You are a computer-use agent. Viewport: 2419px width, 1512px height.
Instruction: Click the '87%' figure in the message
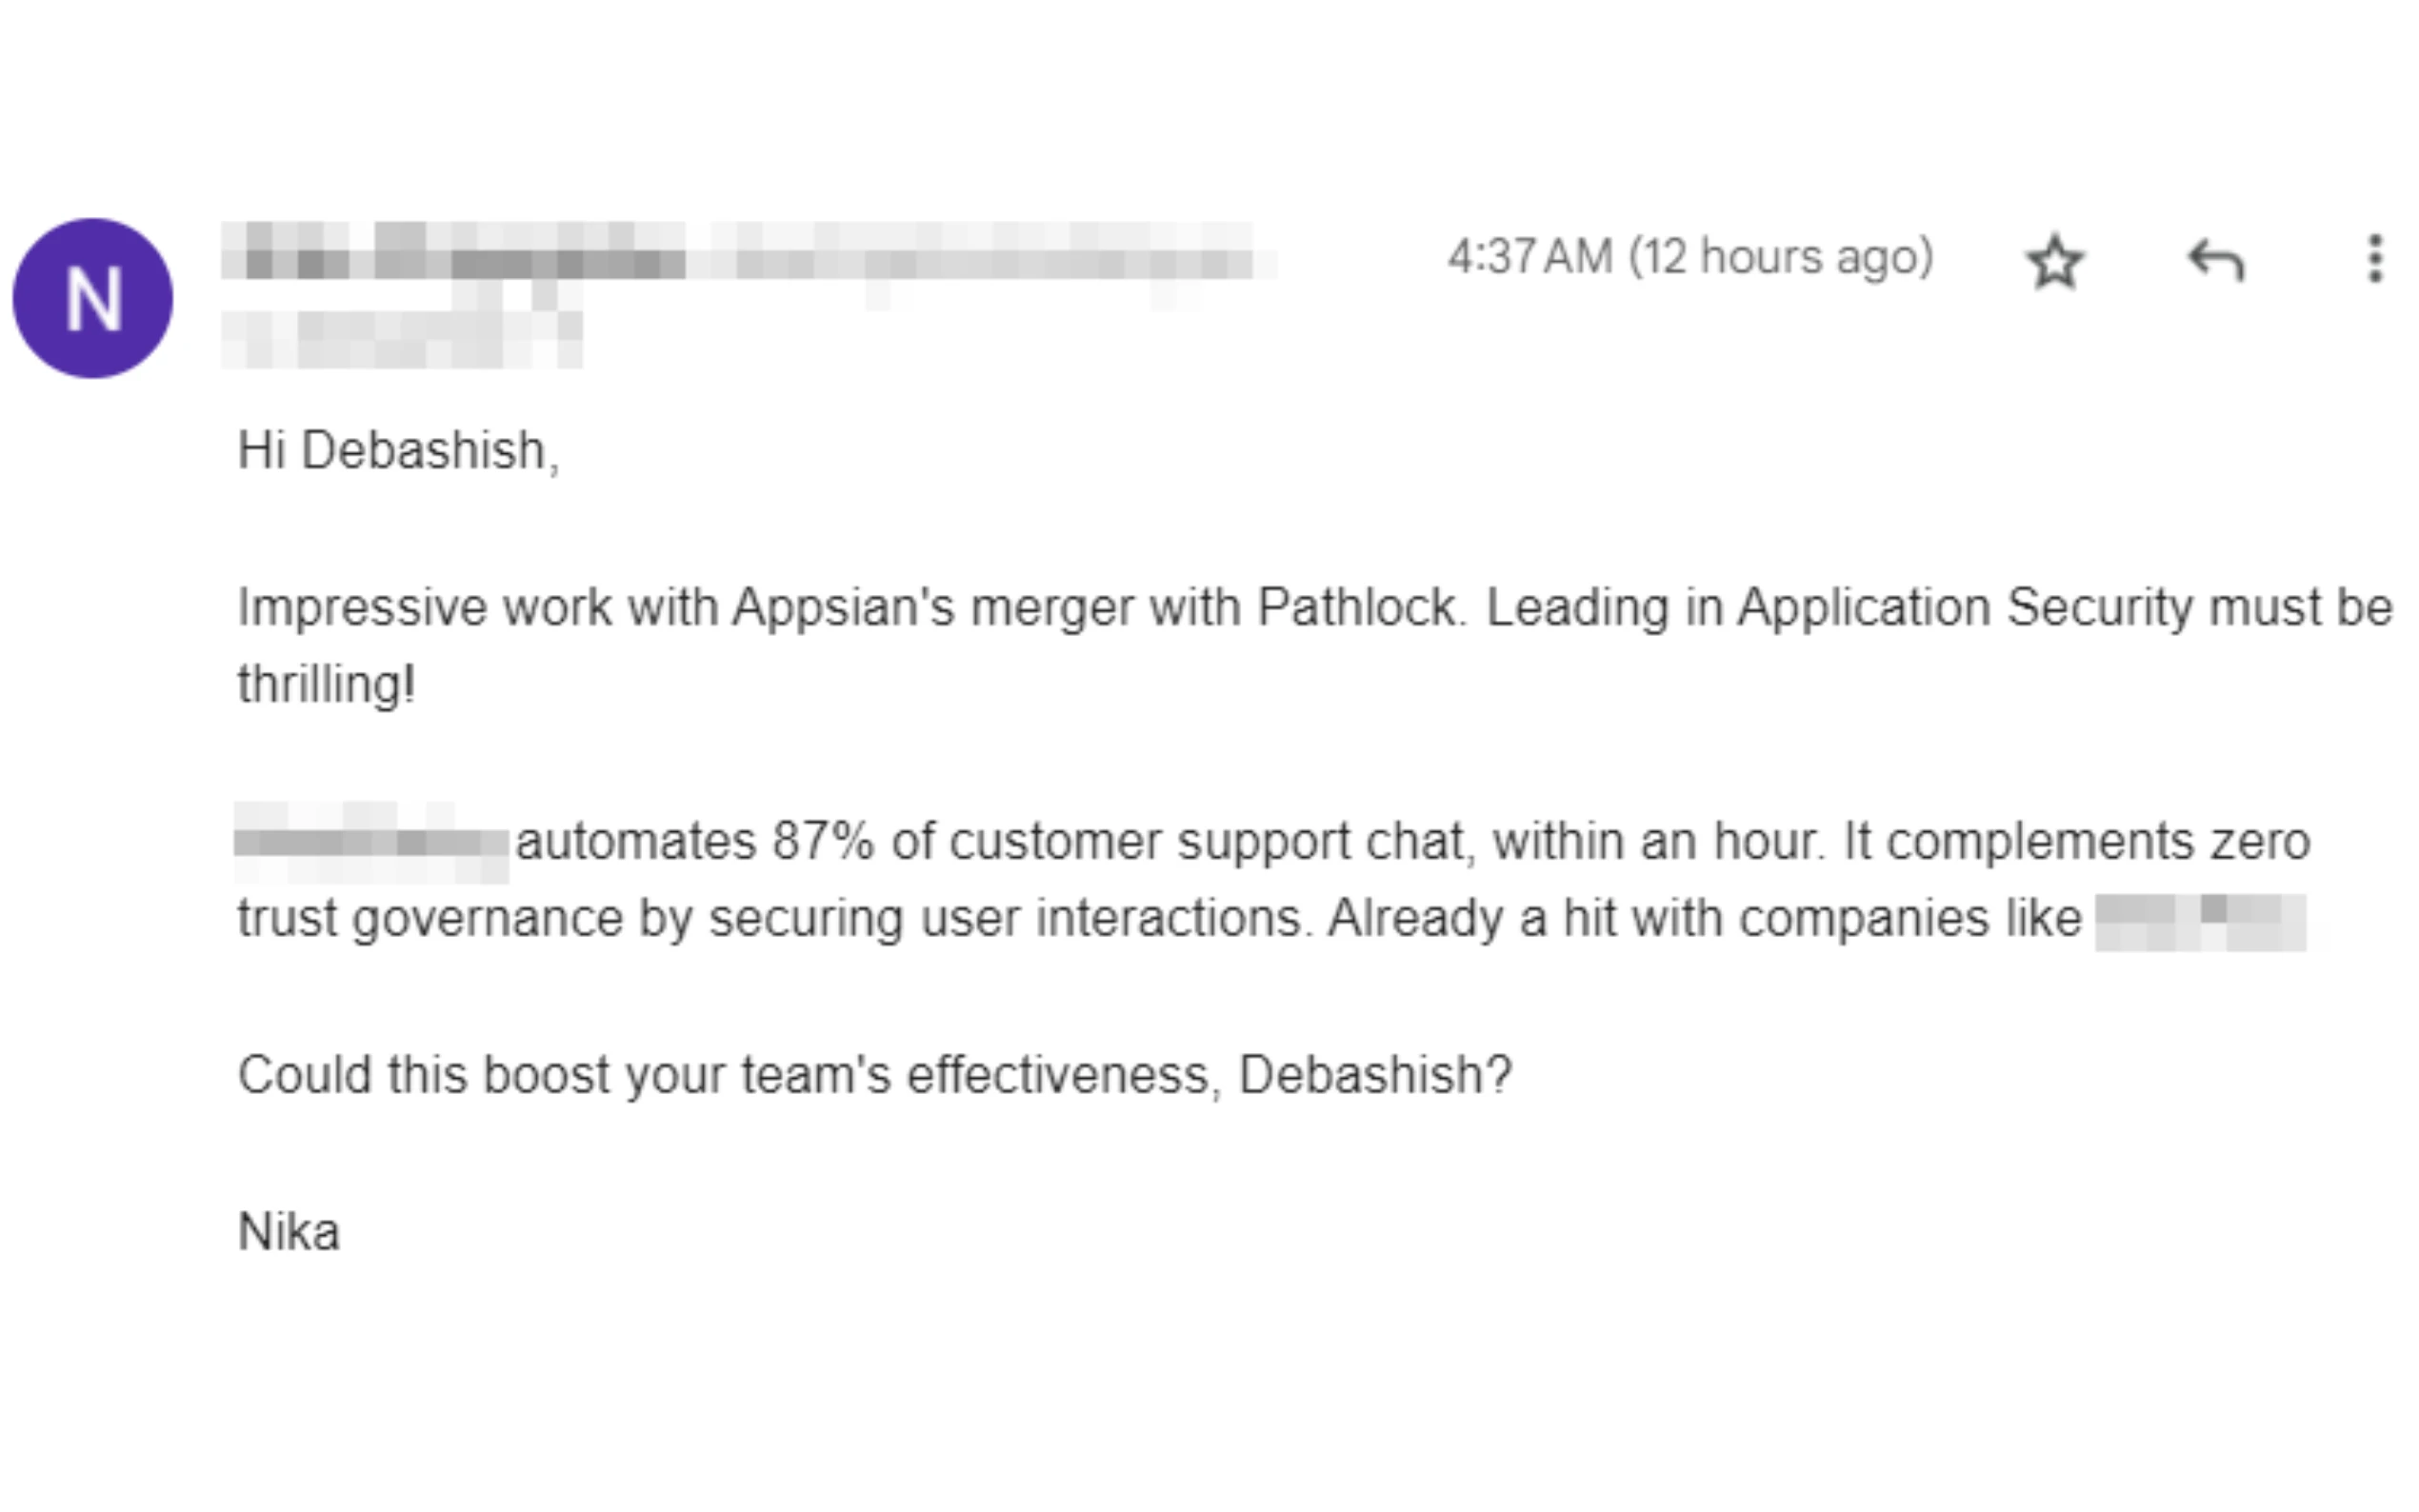click(x=823, y=842)
